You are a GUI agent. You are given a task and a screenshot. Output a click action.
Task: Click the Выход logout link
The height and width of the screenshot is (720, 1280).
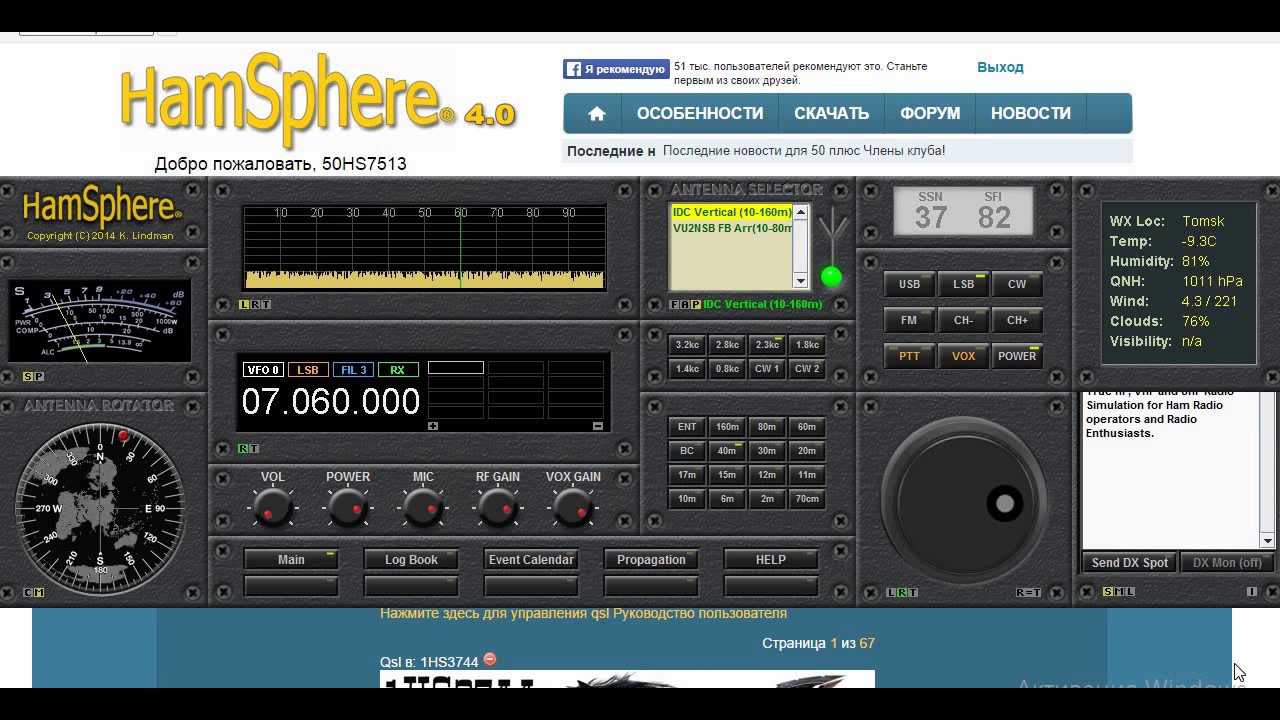click(1000, 67)
